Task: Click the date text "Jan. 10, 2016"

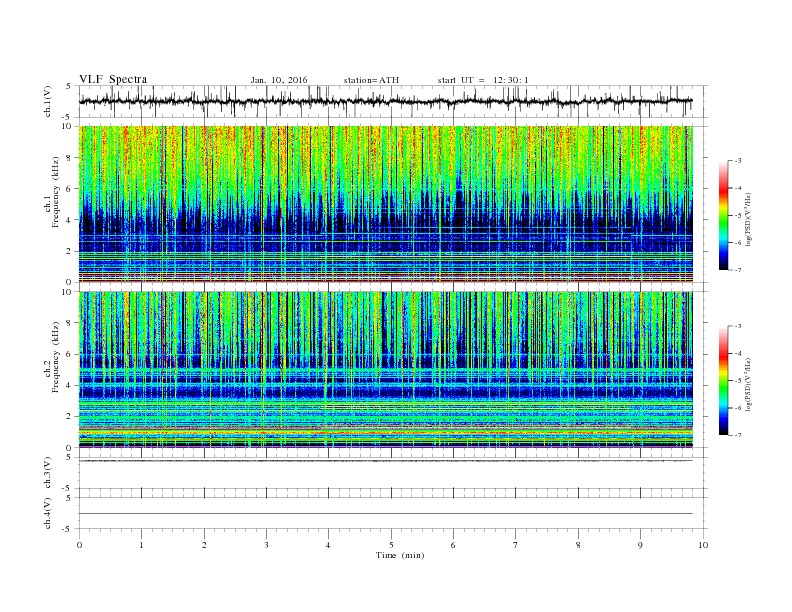Action: 279,80
